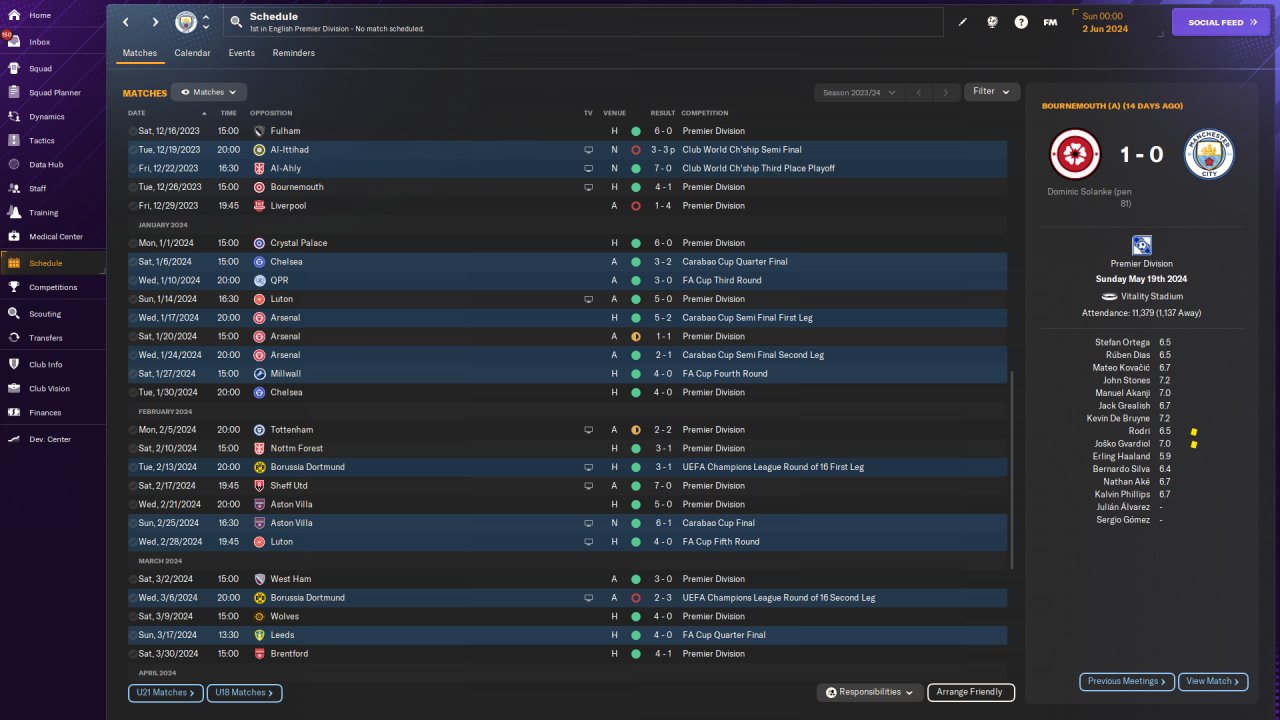This screenshot has height=720, width=1280.
Task: Click TV icon on Al-Ittihad row
Action: click(x=589, y=150)
